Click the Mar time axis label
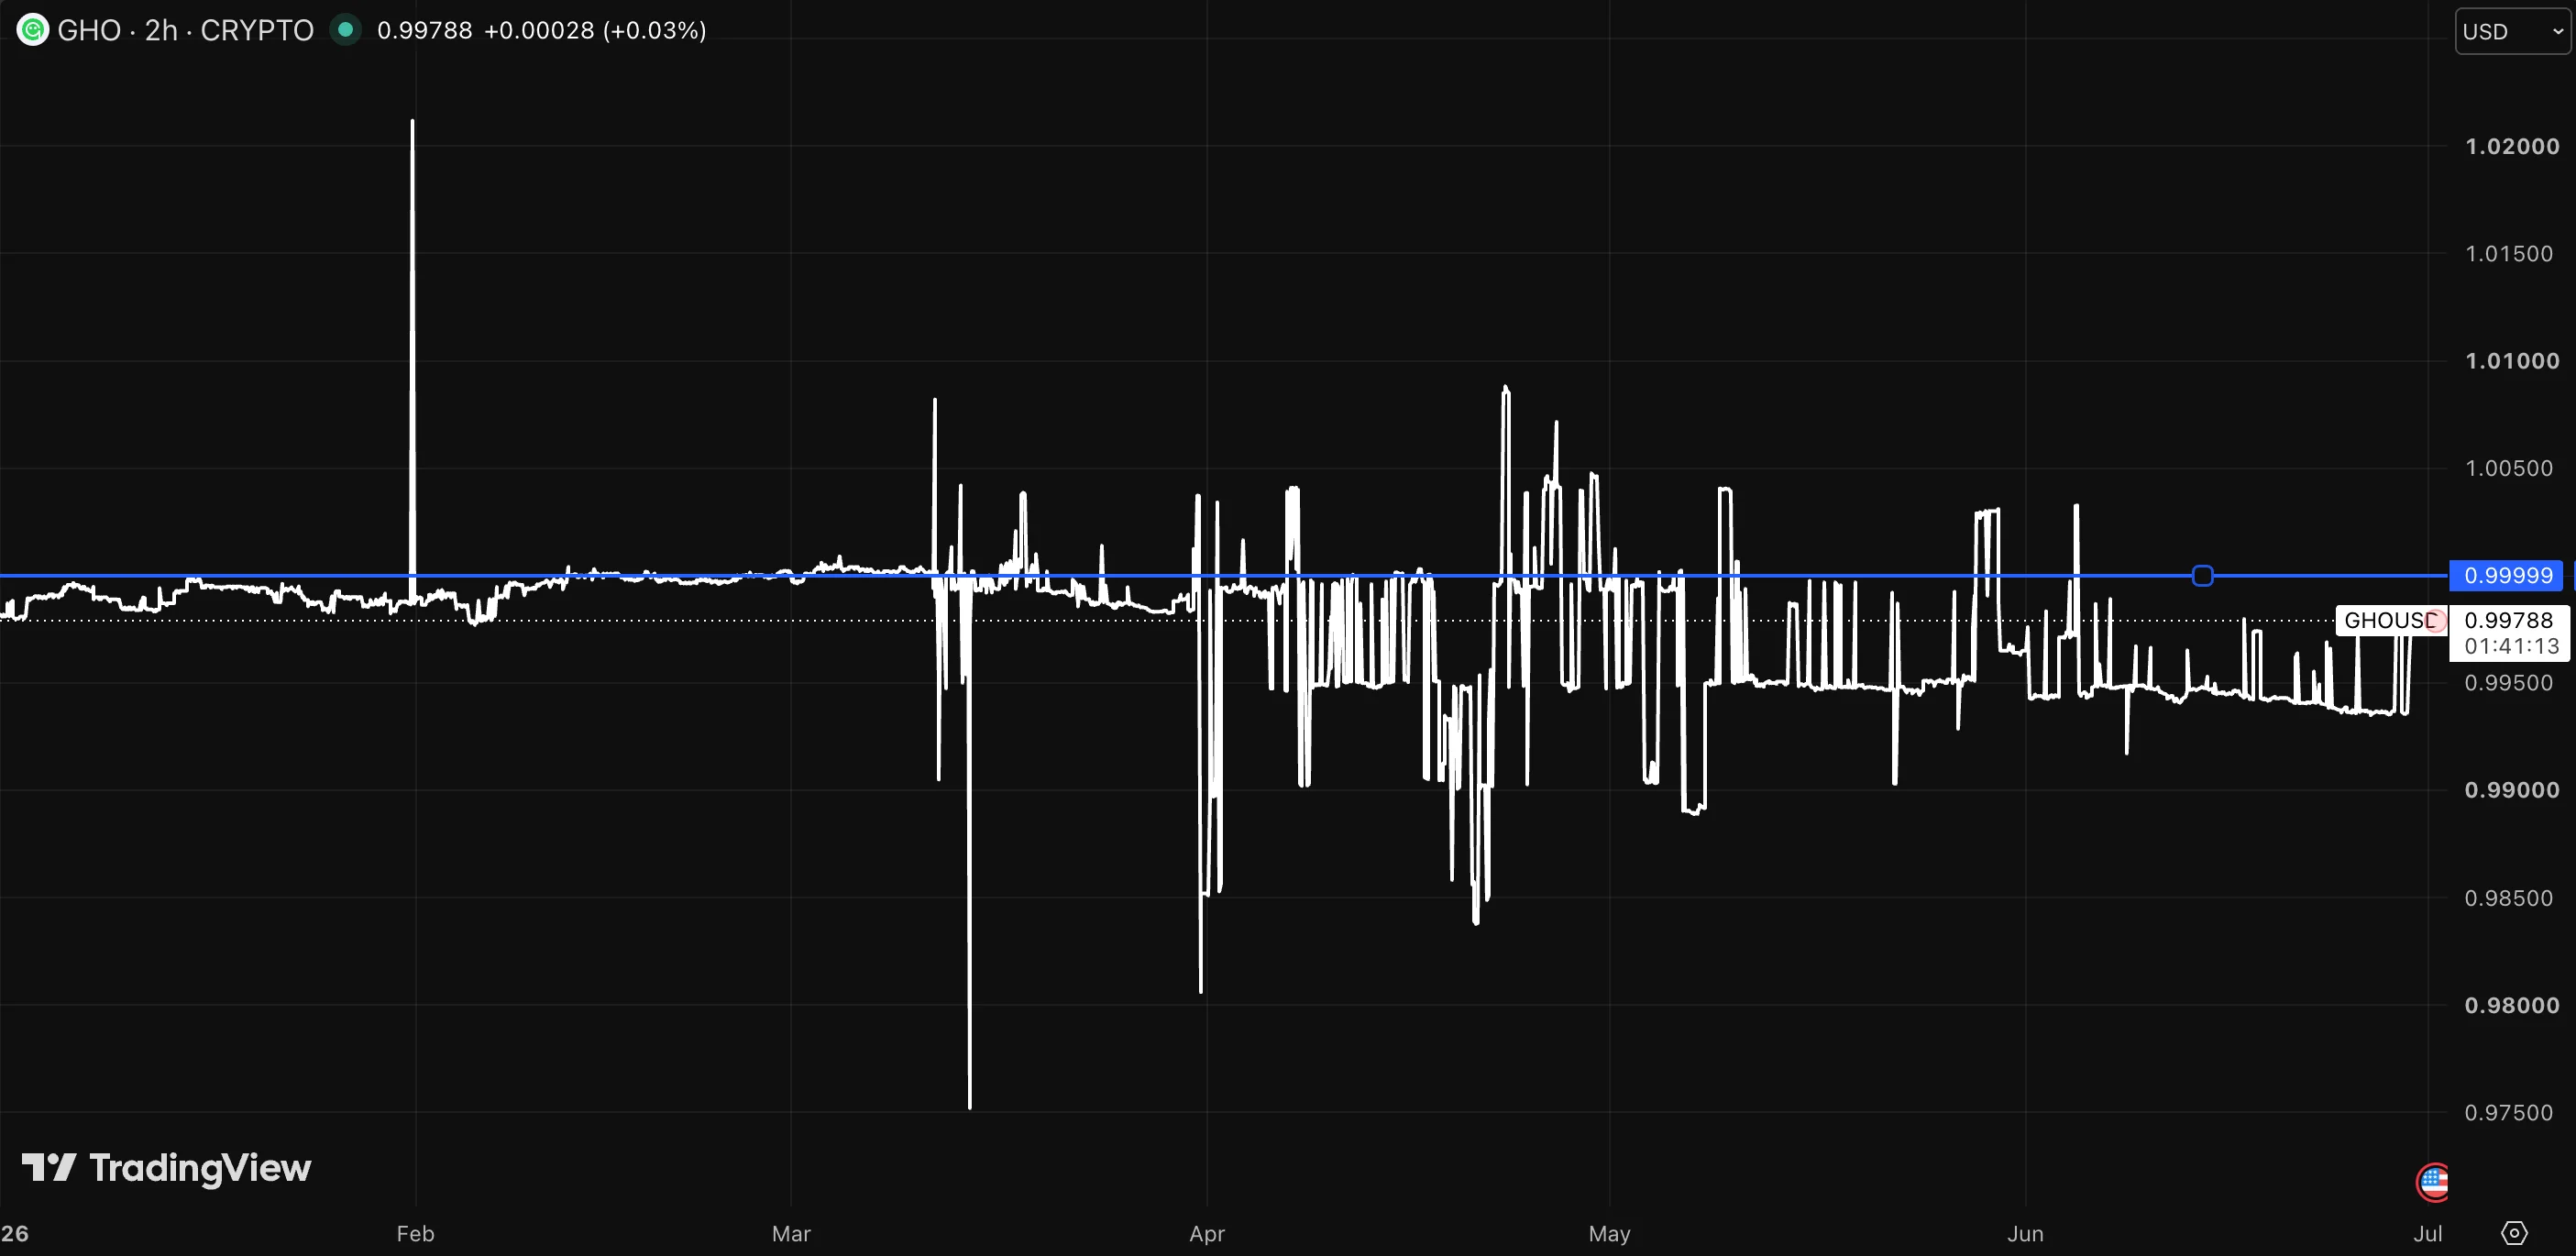2576x1256 pixels. coord(791,1233)
